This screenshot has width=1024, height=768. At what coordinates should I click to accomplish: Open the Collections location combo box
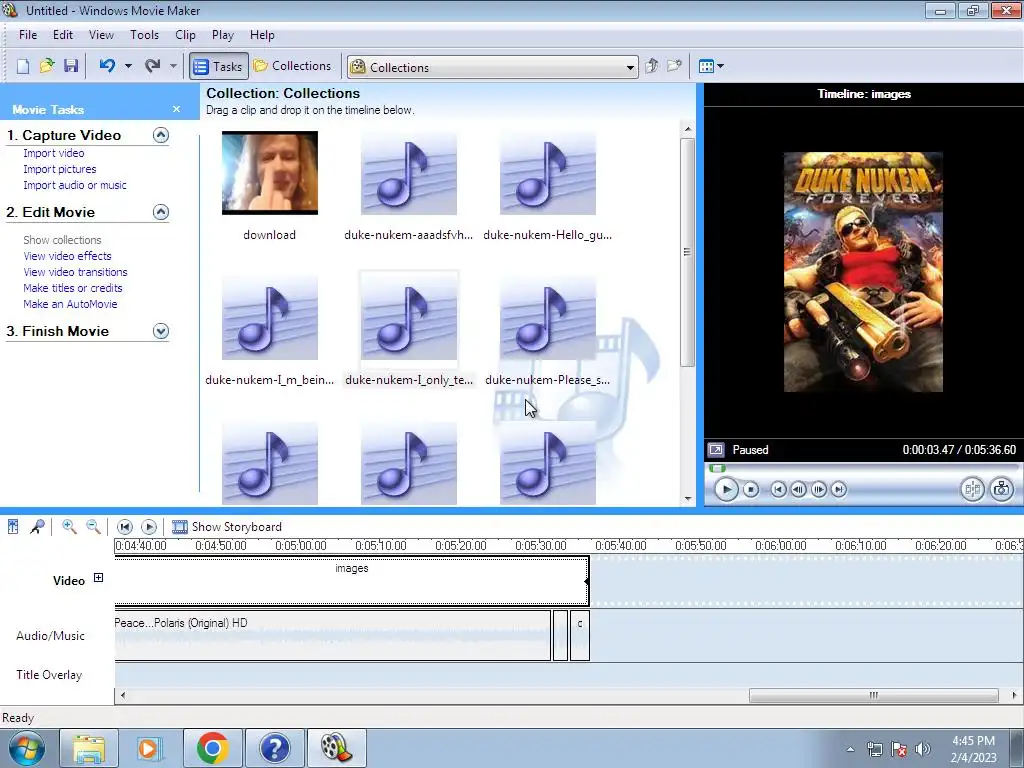492,67
